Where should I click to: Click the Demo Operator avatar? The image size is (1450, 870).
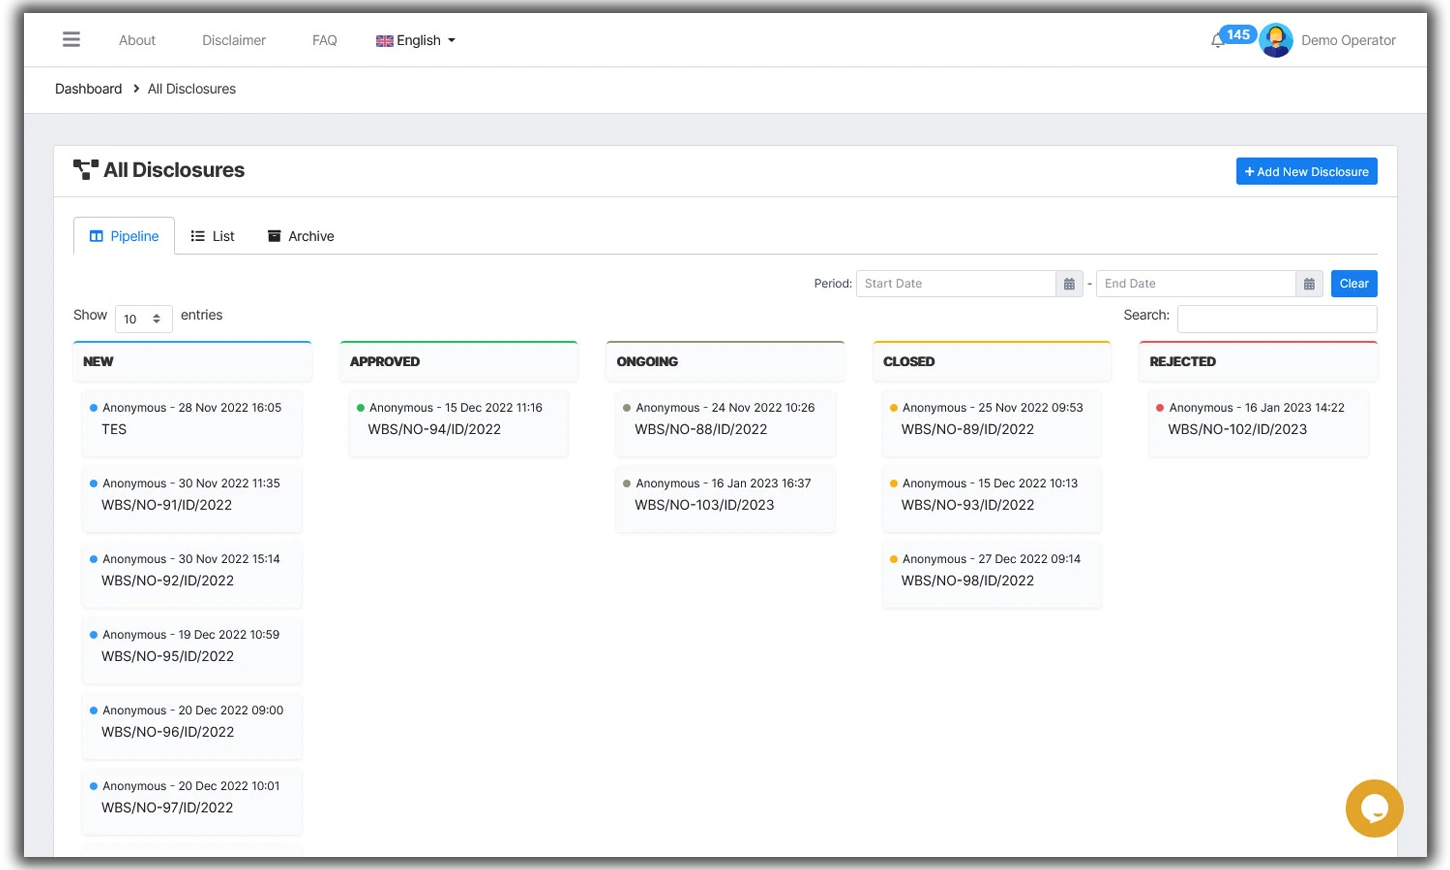tap(1275, 40)
